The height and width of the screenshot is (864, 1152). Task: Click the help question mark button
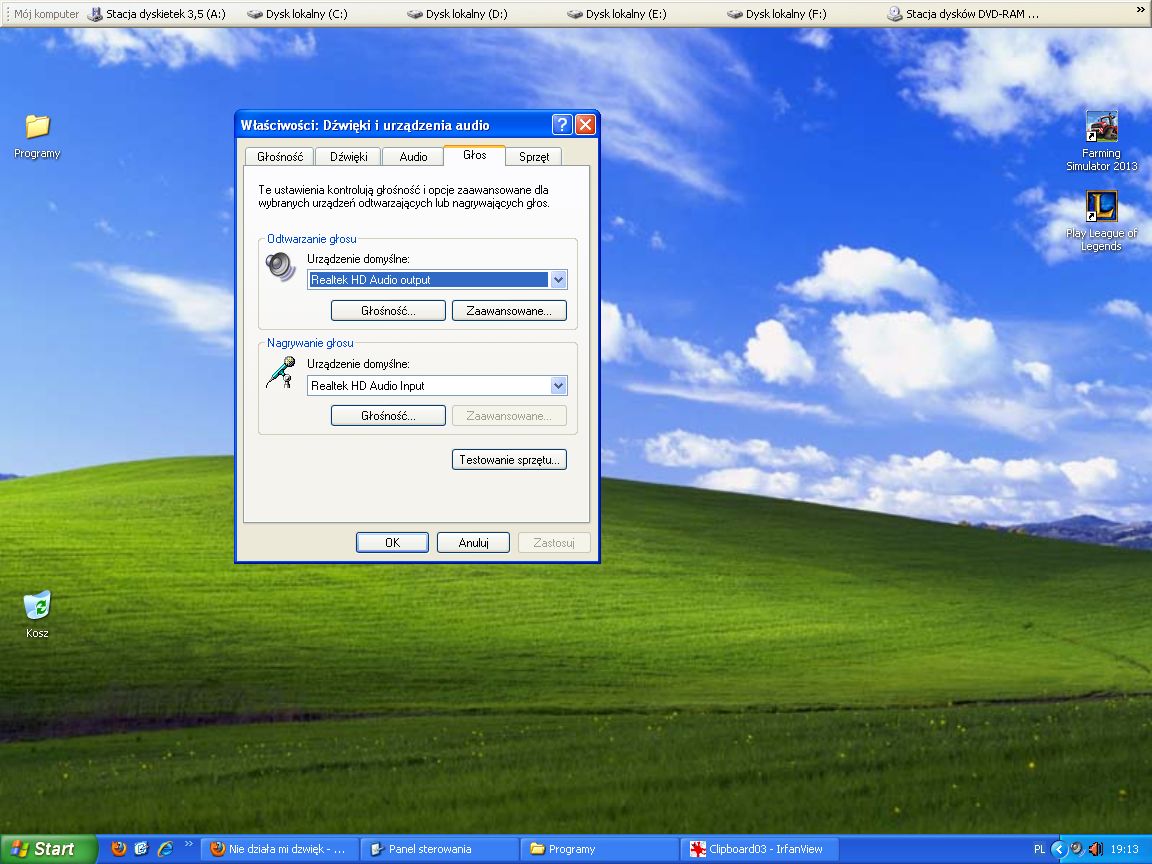(562, 125)
